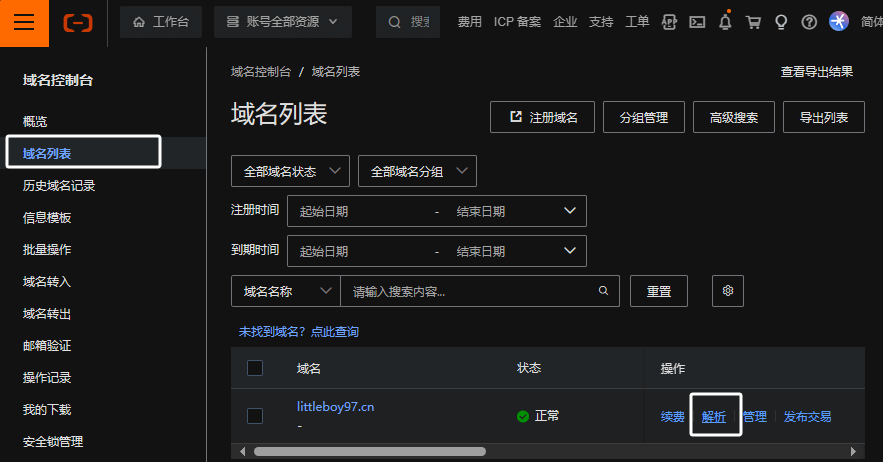Click 续费 for littleboy97.cn
The height and width of the screenshot is (462, 883).
(x=672, y=416)
